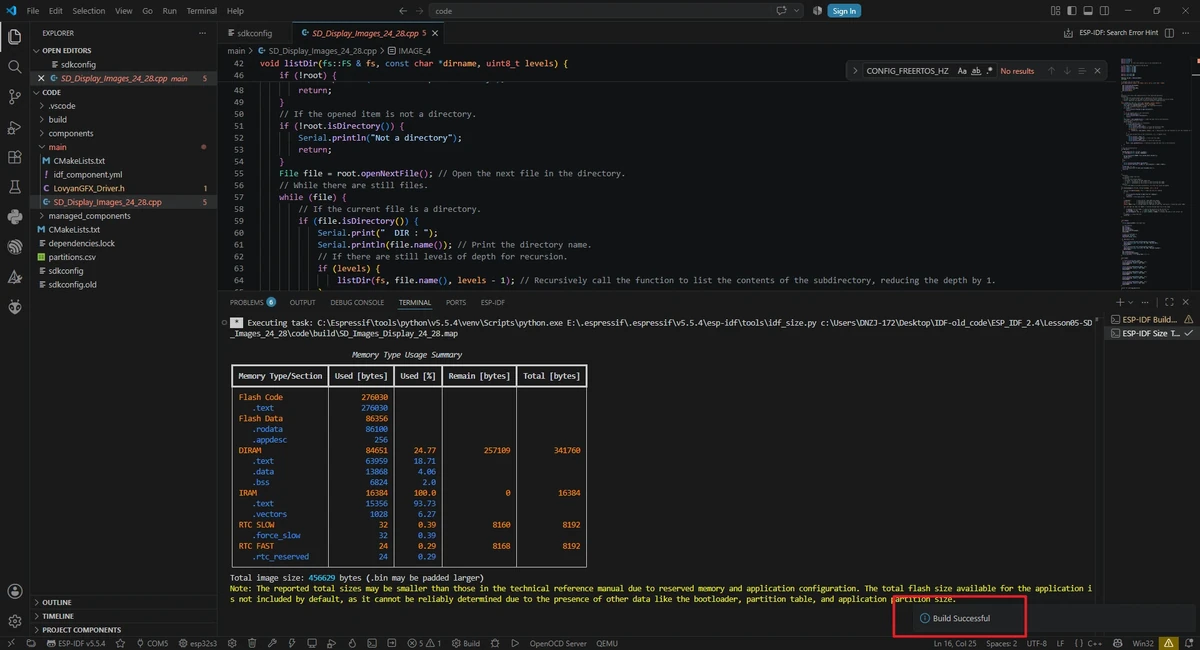Open the editor More Actions ellipsis
Viewport: 1200px width, 650px height.
click(1186, 33)
